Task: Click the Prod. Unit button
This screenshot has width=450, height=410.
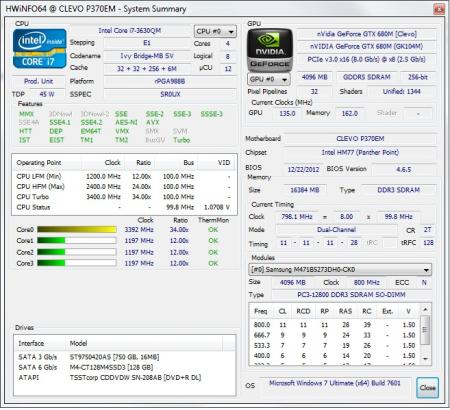Action: coord(38,81)
